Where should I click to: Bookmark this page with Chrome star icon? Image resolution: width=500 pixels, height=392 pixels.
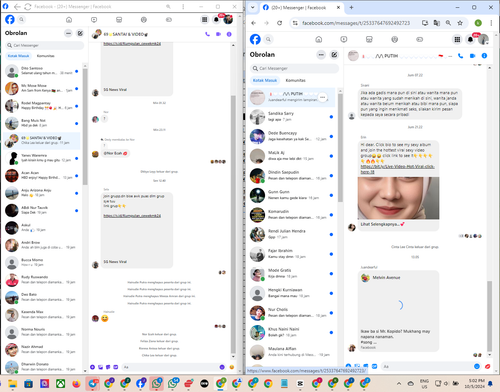(x=460, y=23)
